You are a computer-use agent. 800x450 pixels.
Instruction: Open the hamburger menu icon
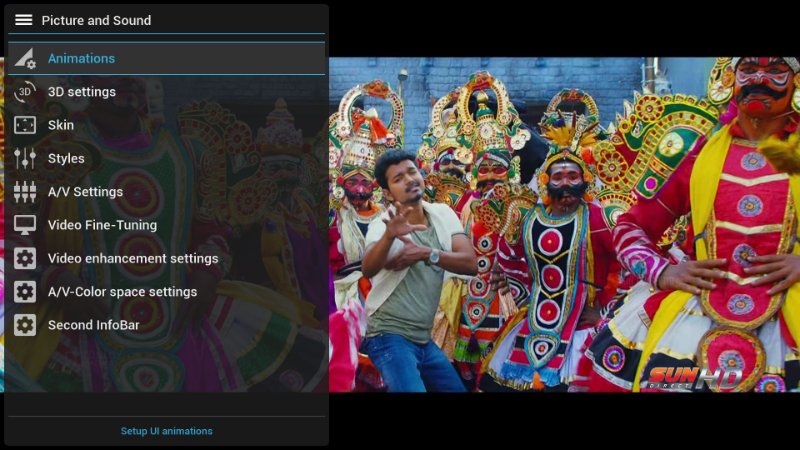(x=23, y=20)
